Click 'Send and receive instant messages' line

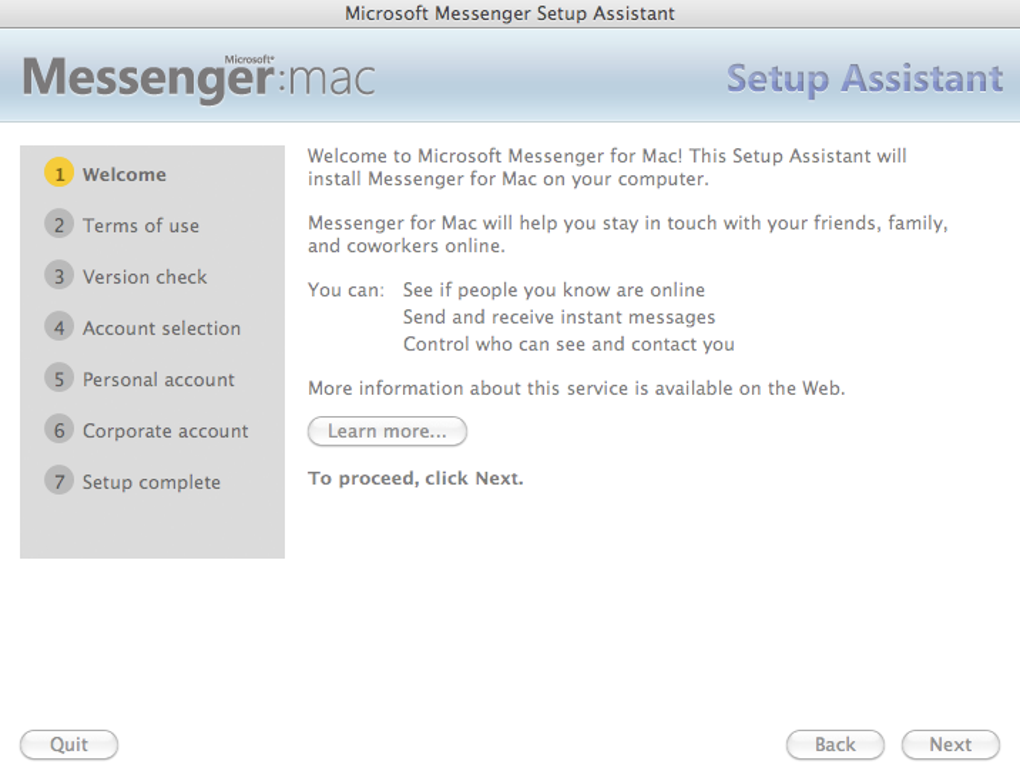559,317
